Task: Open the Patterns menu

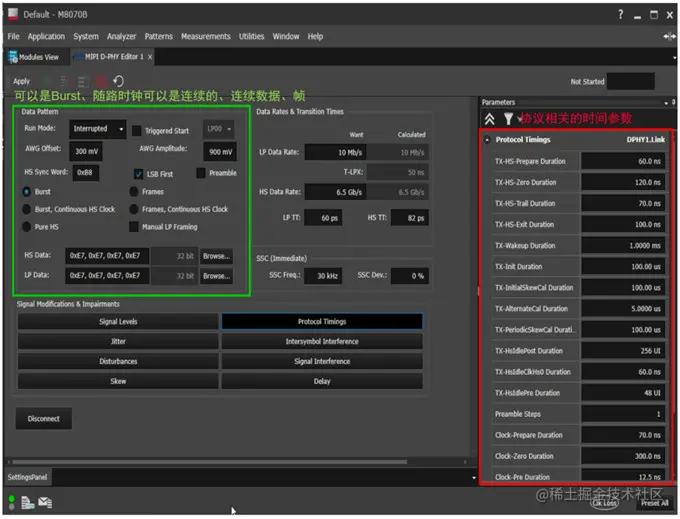Action: point(158,36)
